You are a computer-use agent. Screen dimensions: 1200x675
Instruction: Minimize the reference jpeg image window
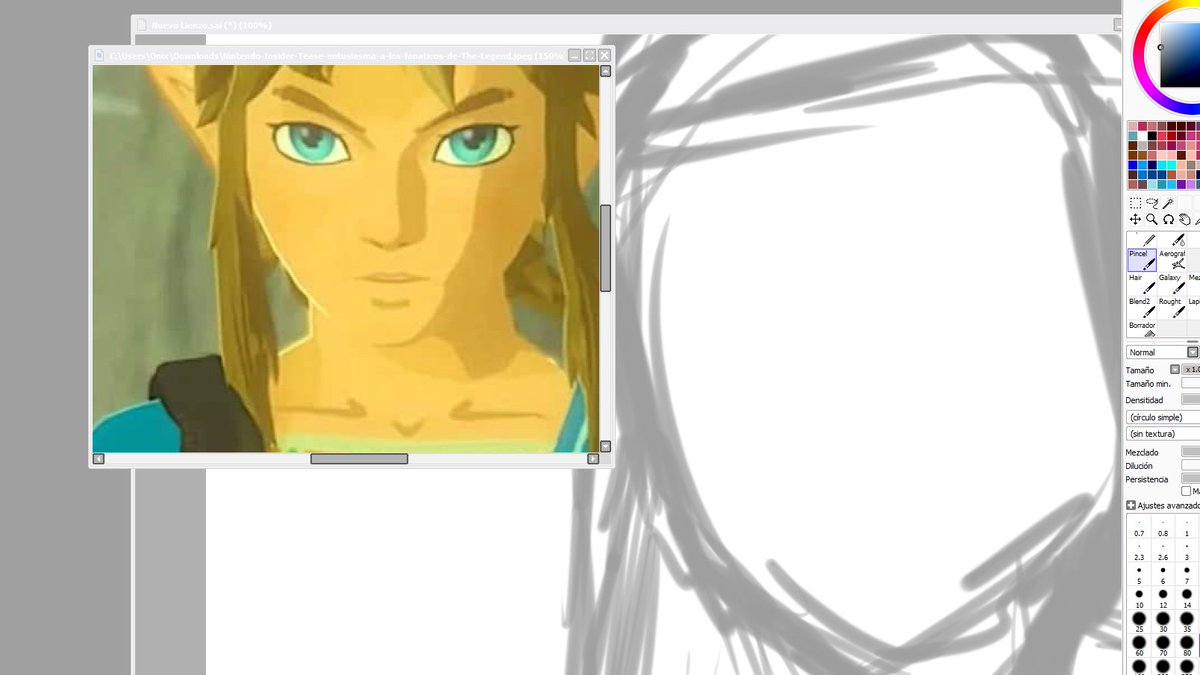coord(575,55)
